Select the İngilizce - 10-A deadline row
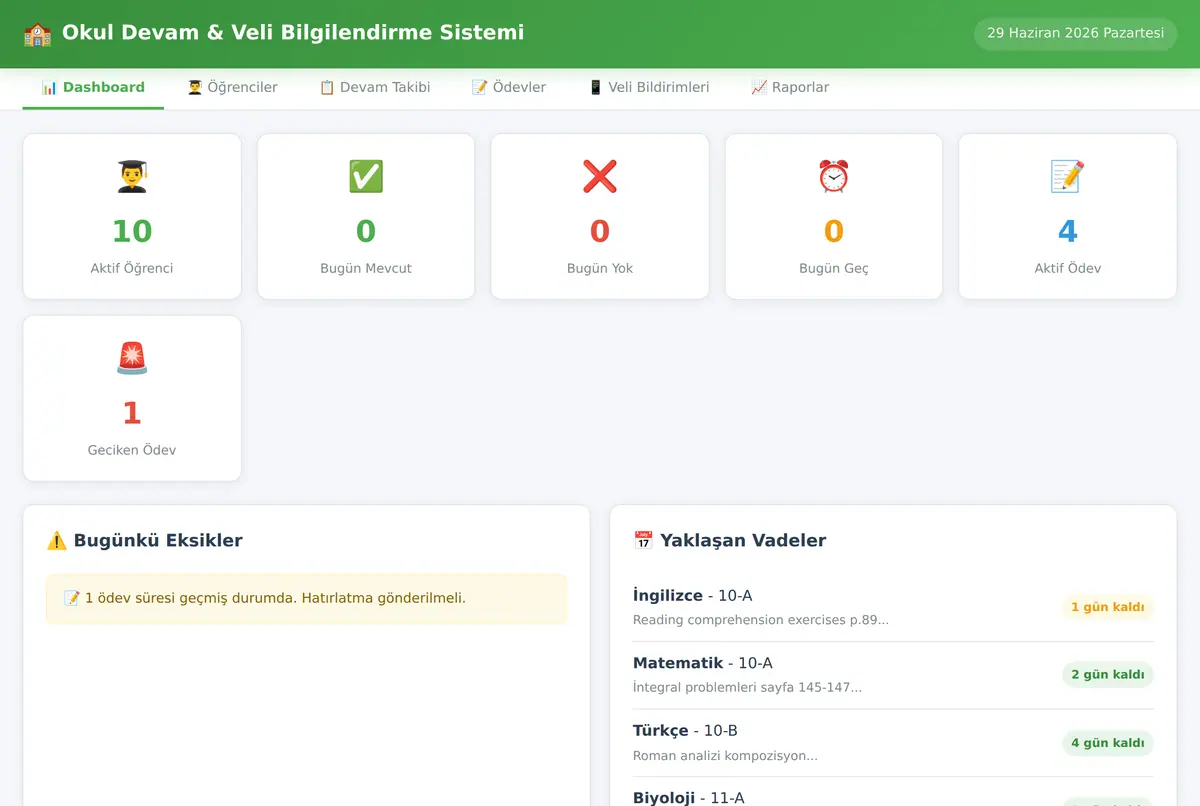Screen dimensions: 1200x806 893,607
